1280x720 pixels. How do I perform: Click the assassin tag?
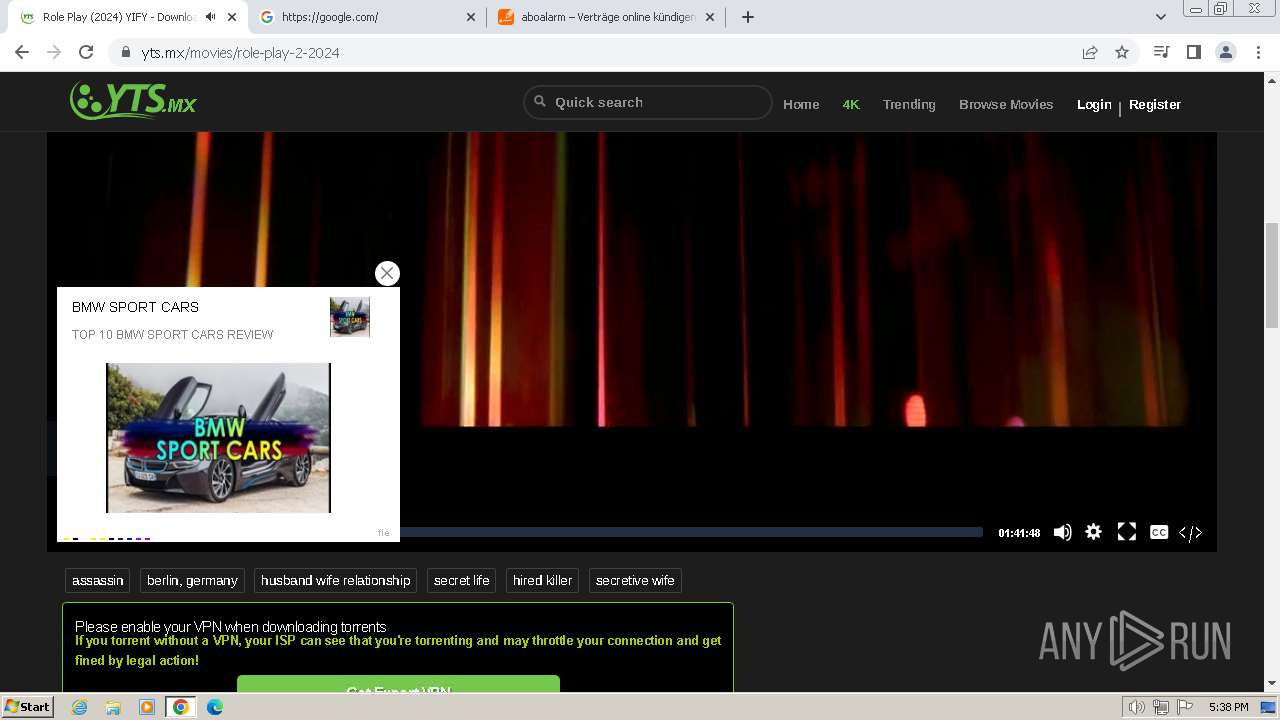pyautogui.click(x=98, y=580)
